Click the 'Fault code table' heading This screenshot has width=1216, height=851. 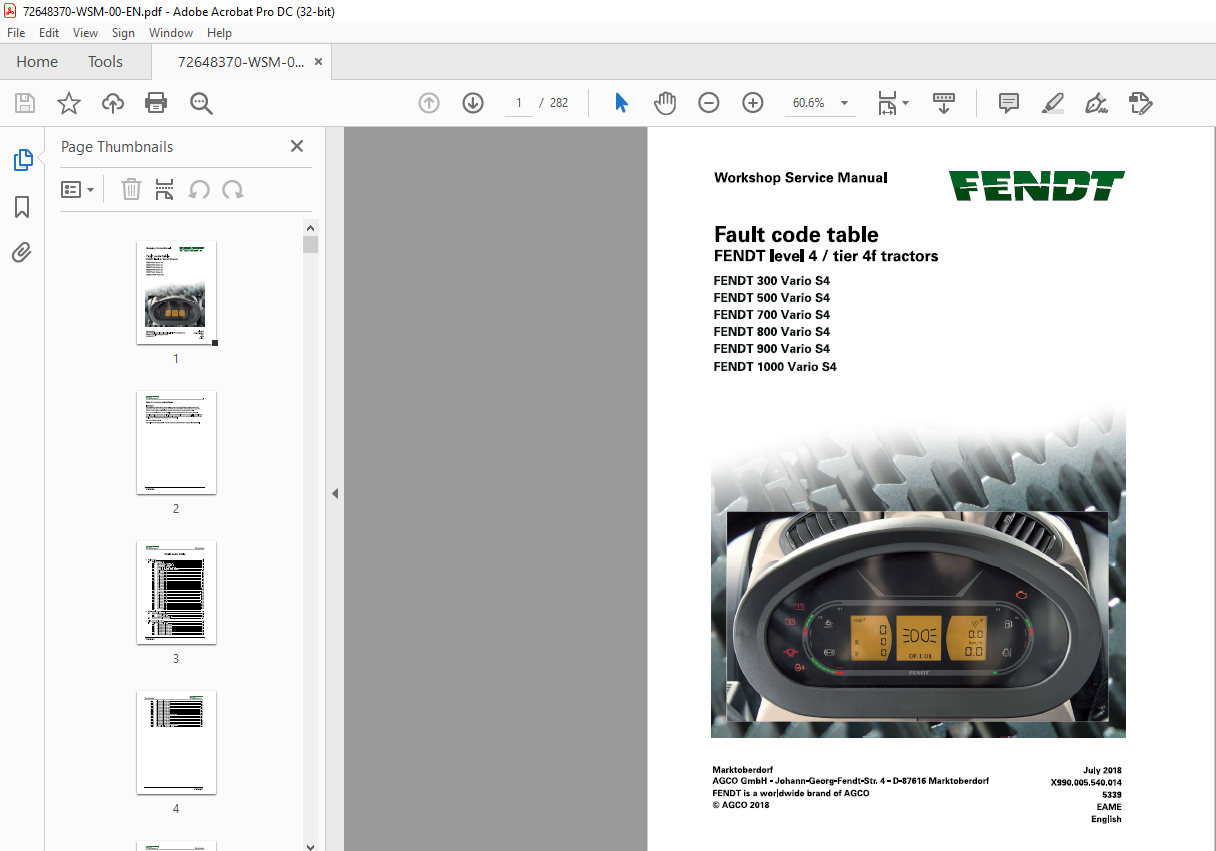click(796, 235)
